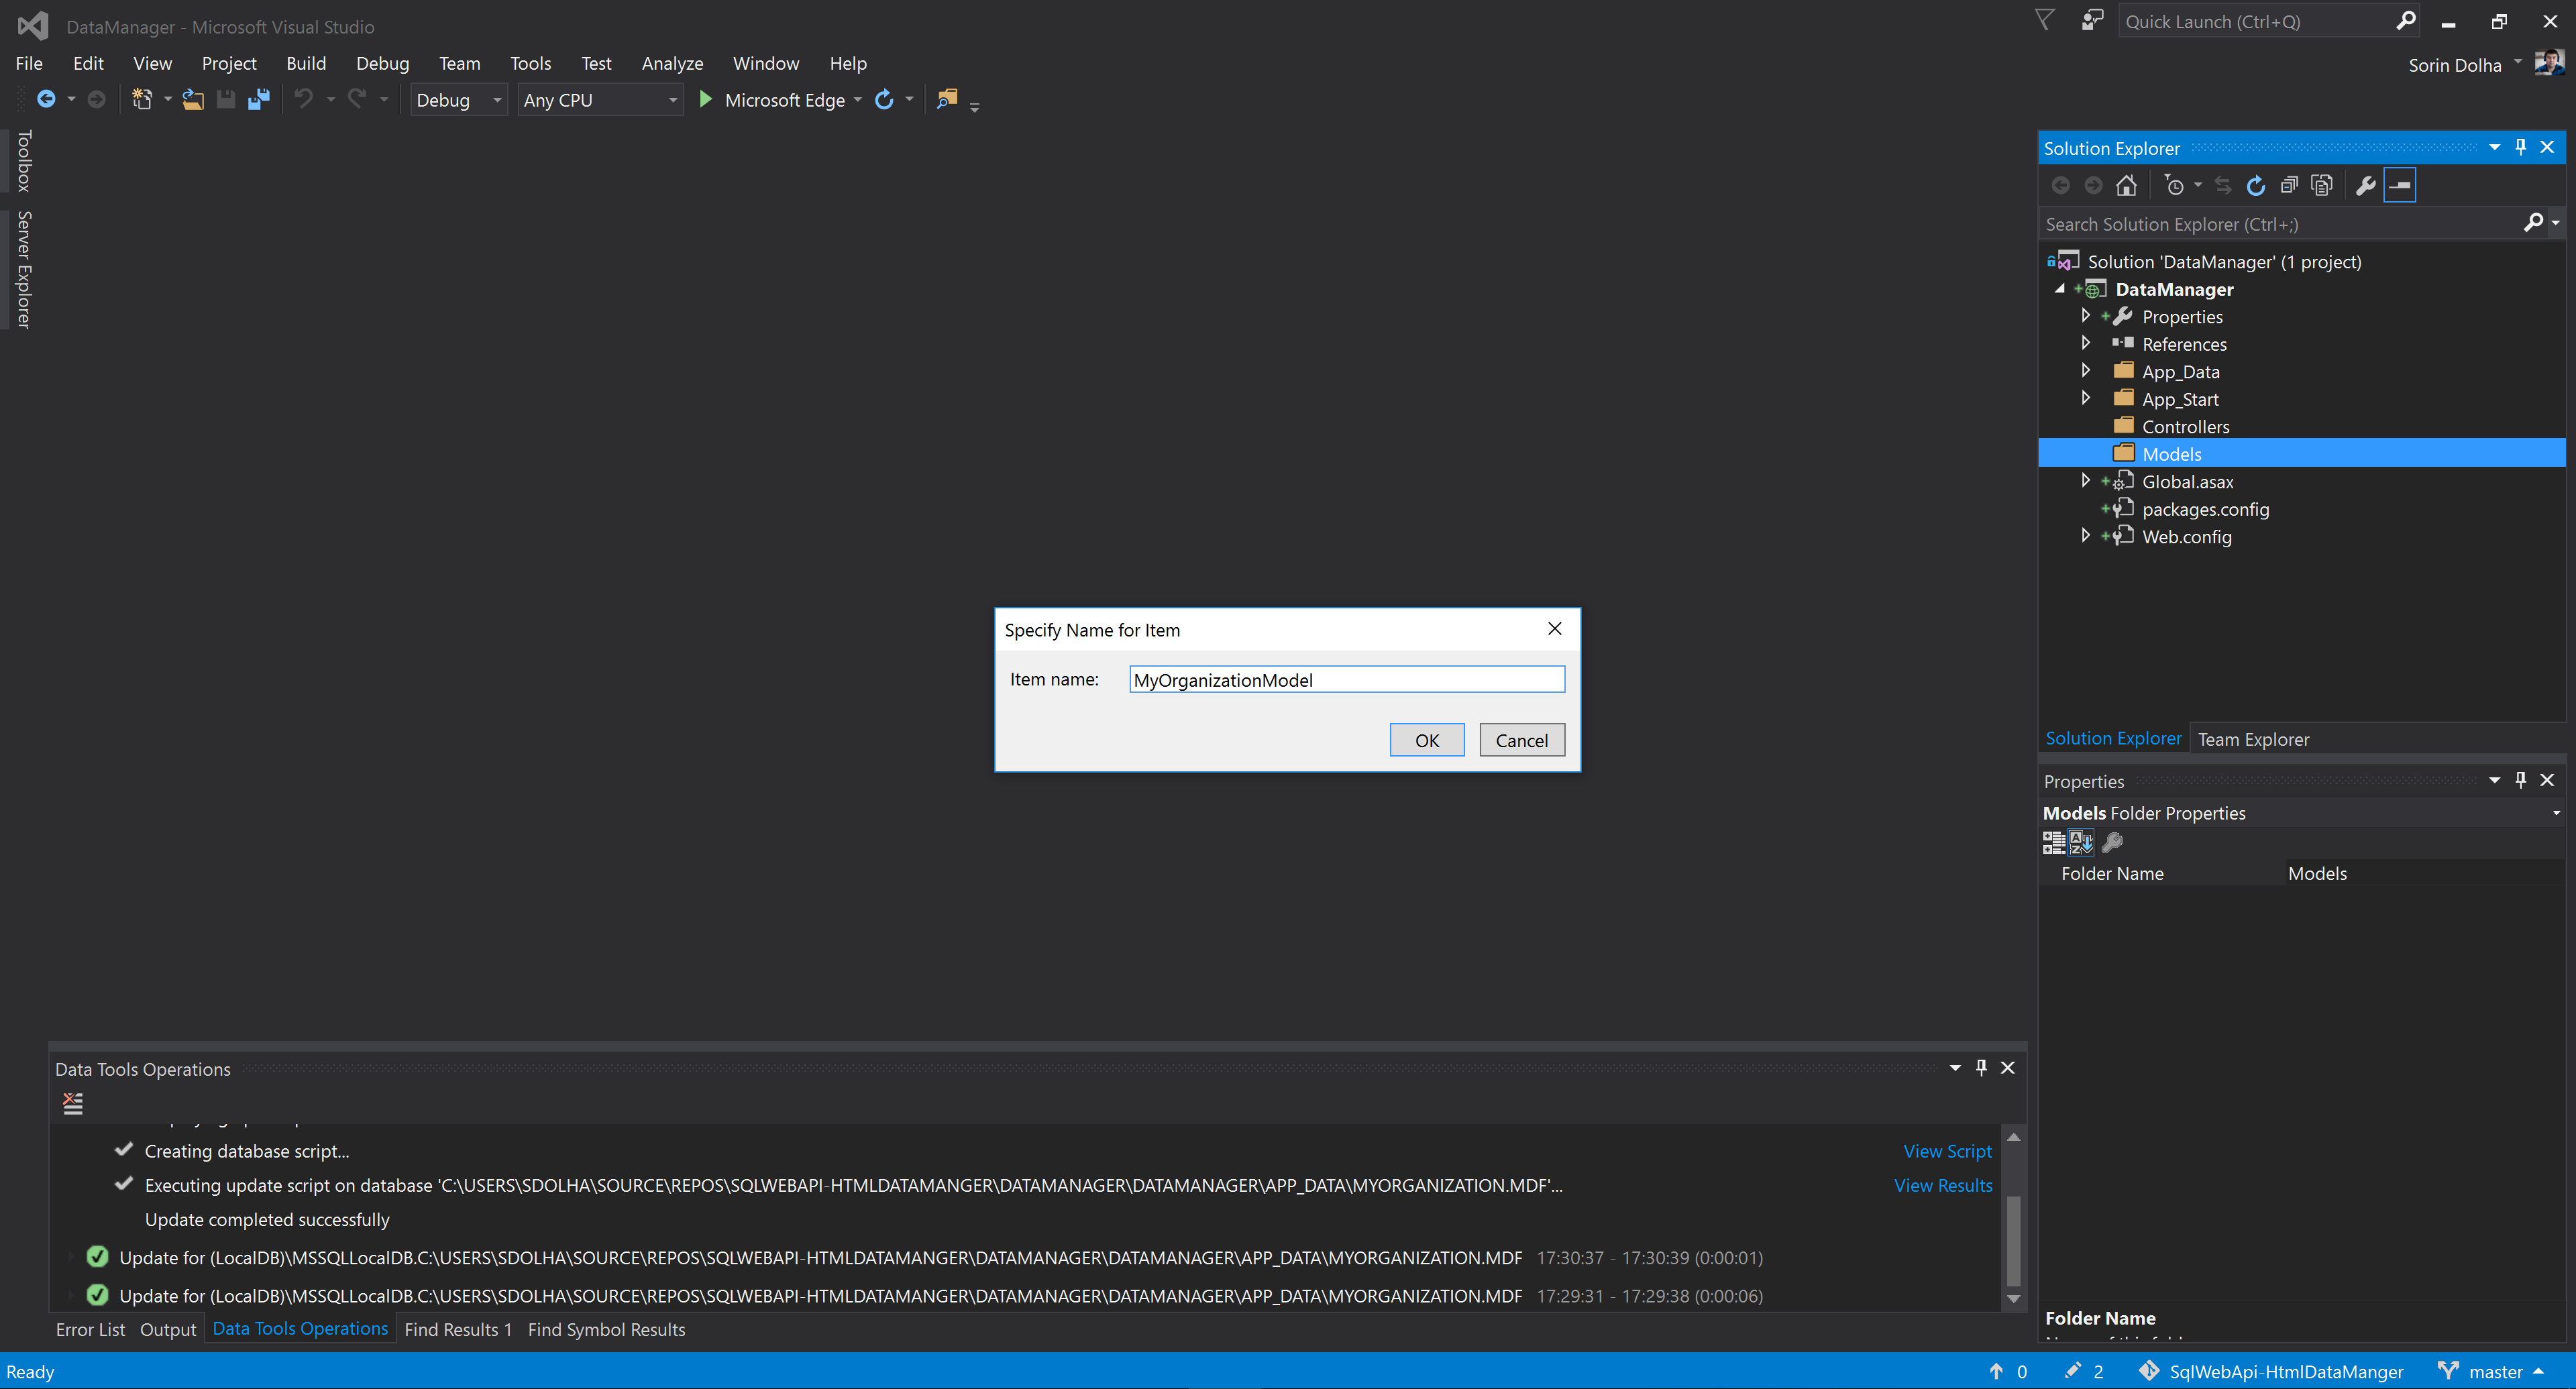Expand the App_Data folder node
This screenshot has width=2576, height=1389.
point(2085,371)
